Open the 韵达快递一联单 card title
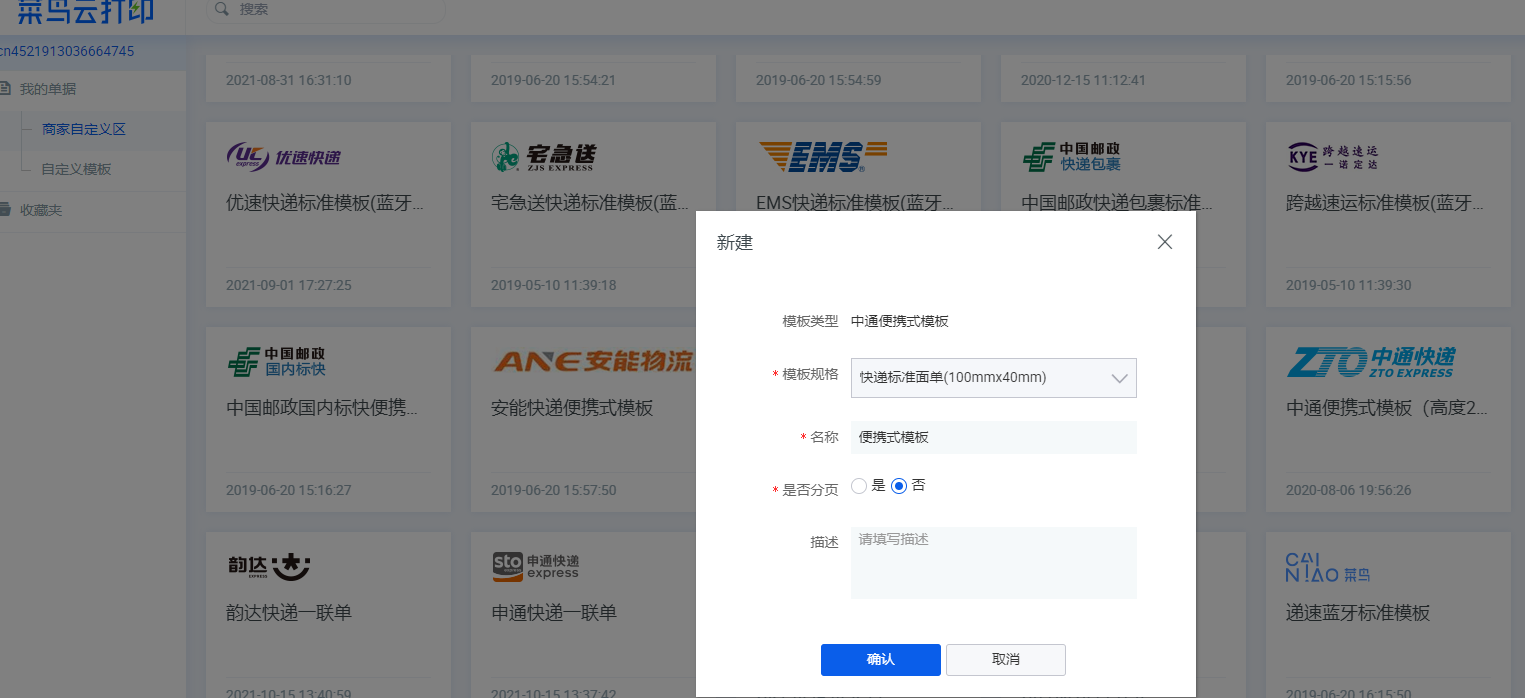Screen dimensions: 1525x698 [x=289, y=612]
